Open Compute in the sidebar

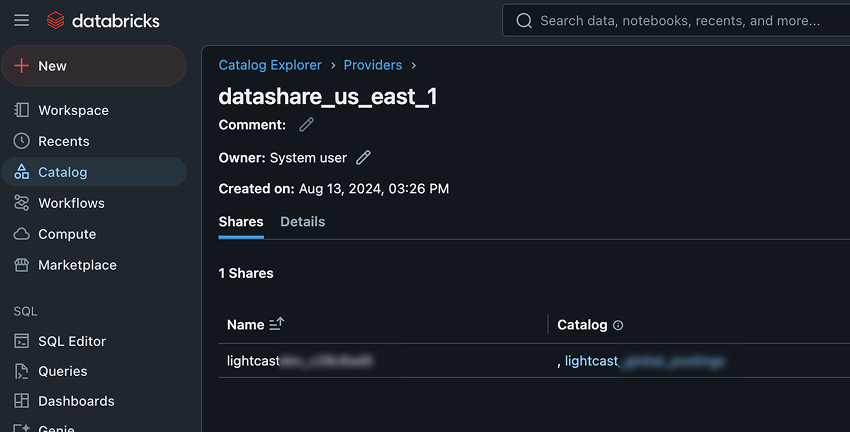pos(94,234)
